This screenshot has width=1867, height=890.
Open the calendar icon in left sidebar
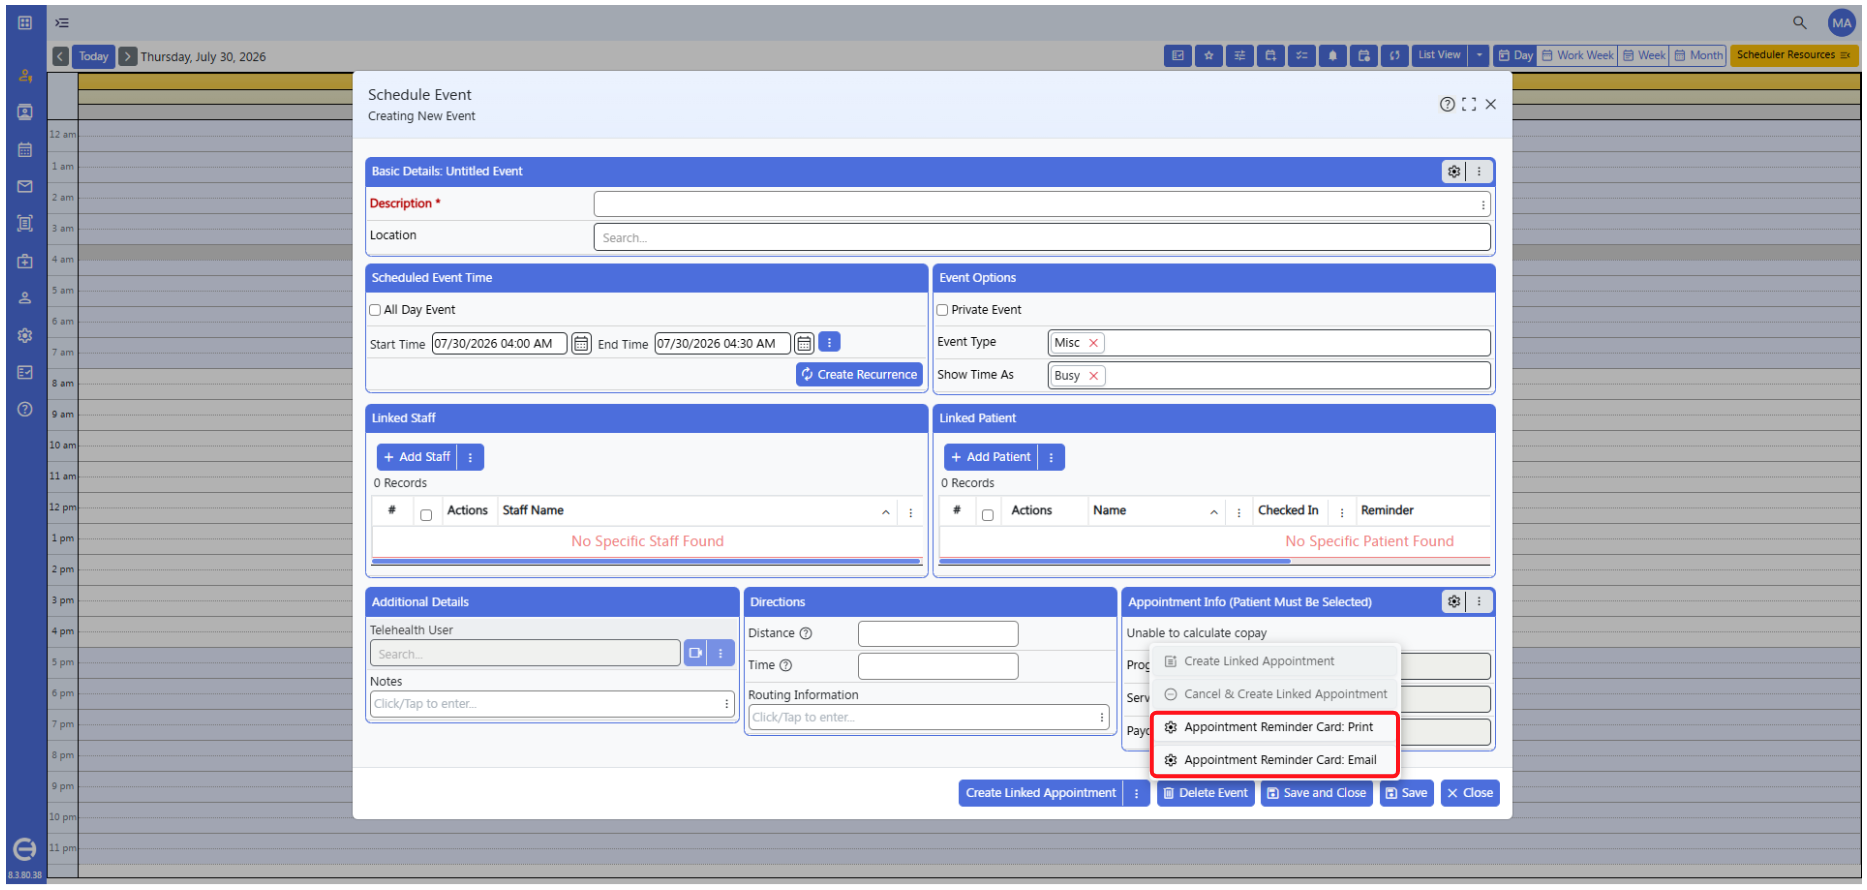coord(25,150)
